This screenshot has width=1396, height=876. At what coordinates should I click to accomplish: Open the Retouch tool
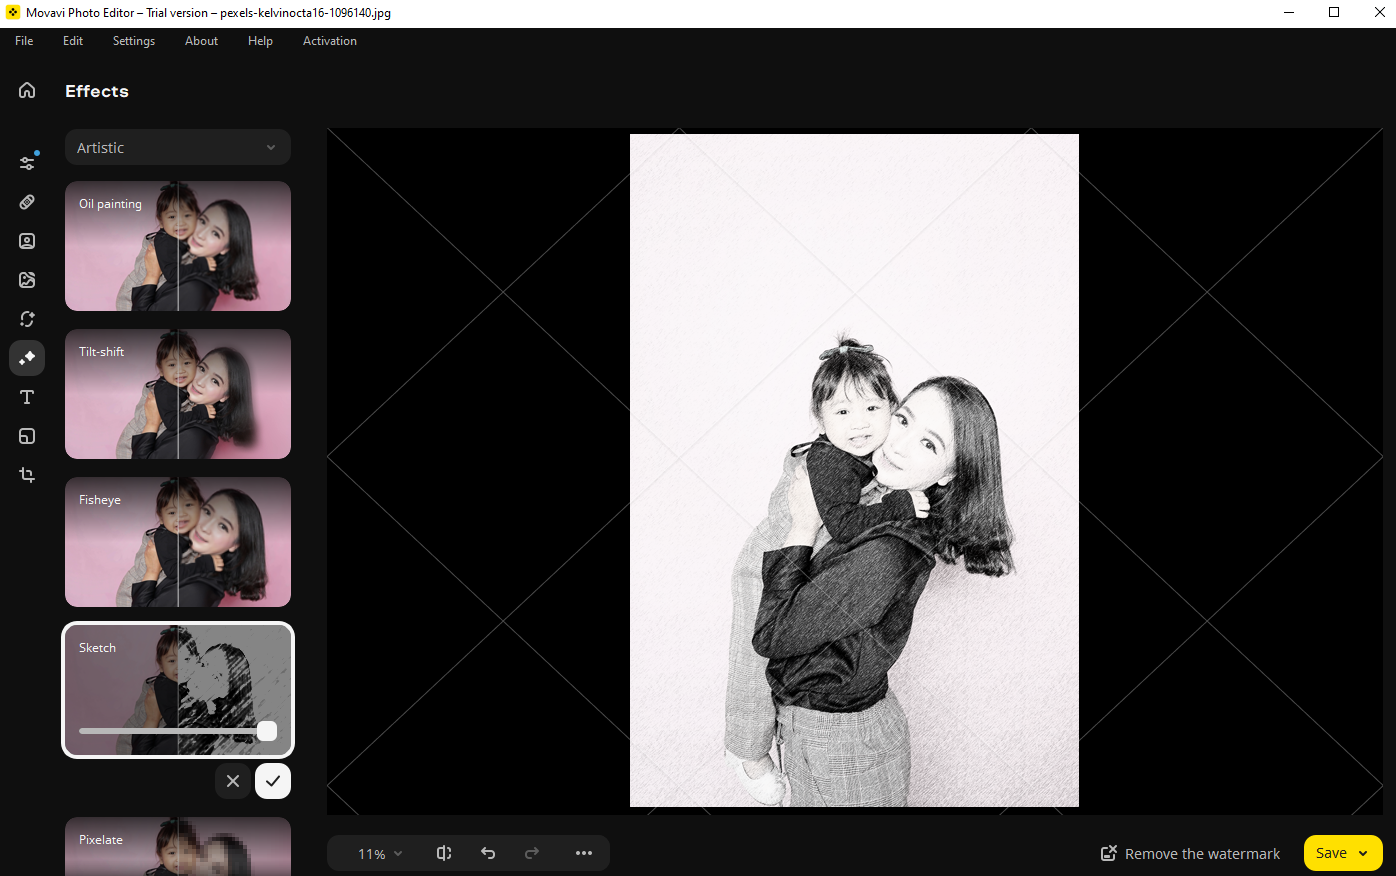click(26, 201)
